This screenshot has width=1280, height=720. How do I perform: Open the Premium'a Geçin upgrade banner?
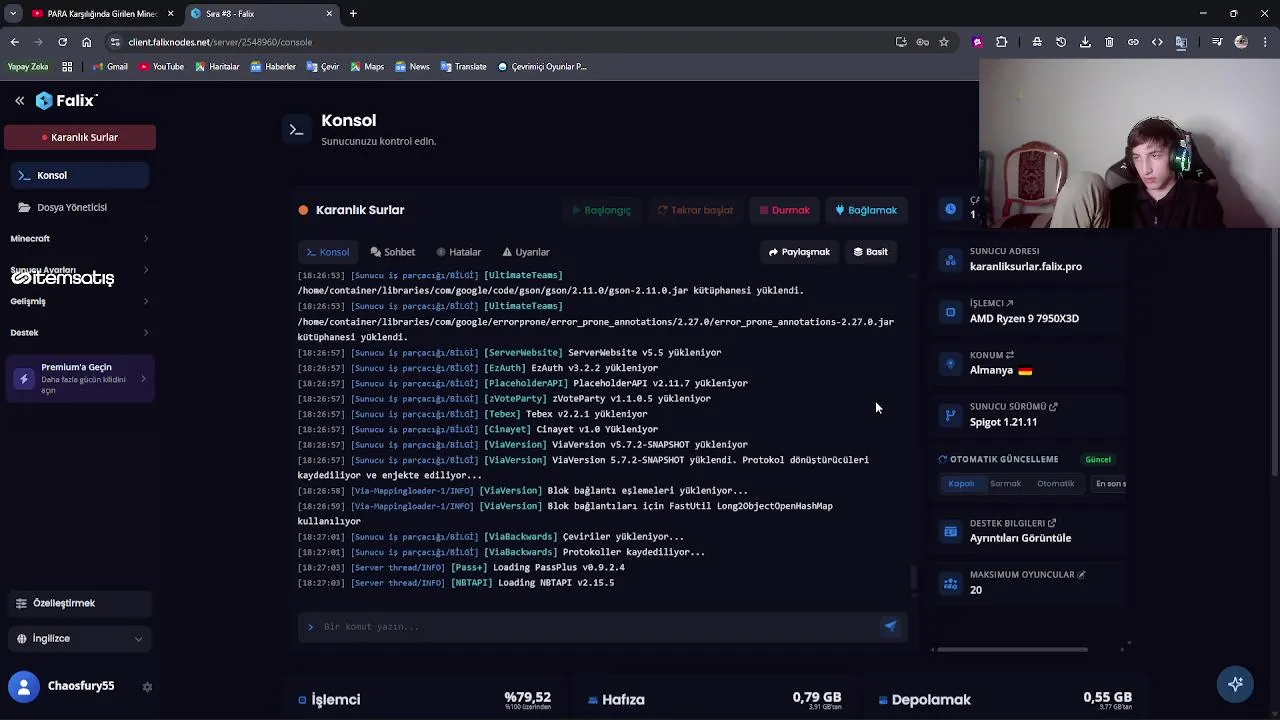click(x=80, y=378)
